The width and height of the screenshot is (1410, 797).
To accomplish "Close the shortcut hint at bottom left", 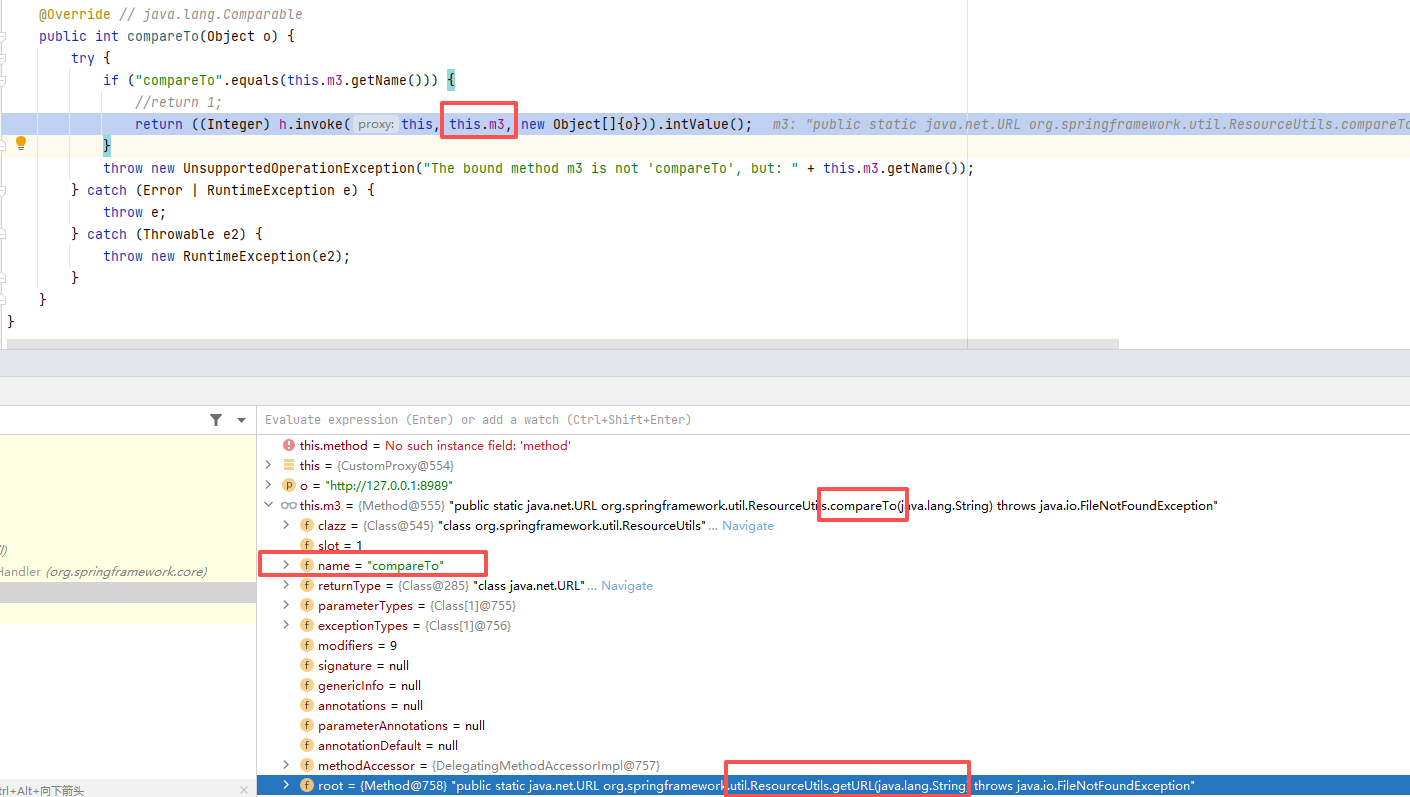I will pos(244,790).
